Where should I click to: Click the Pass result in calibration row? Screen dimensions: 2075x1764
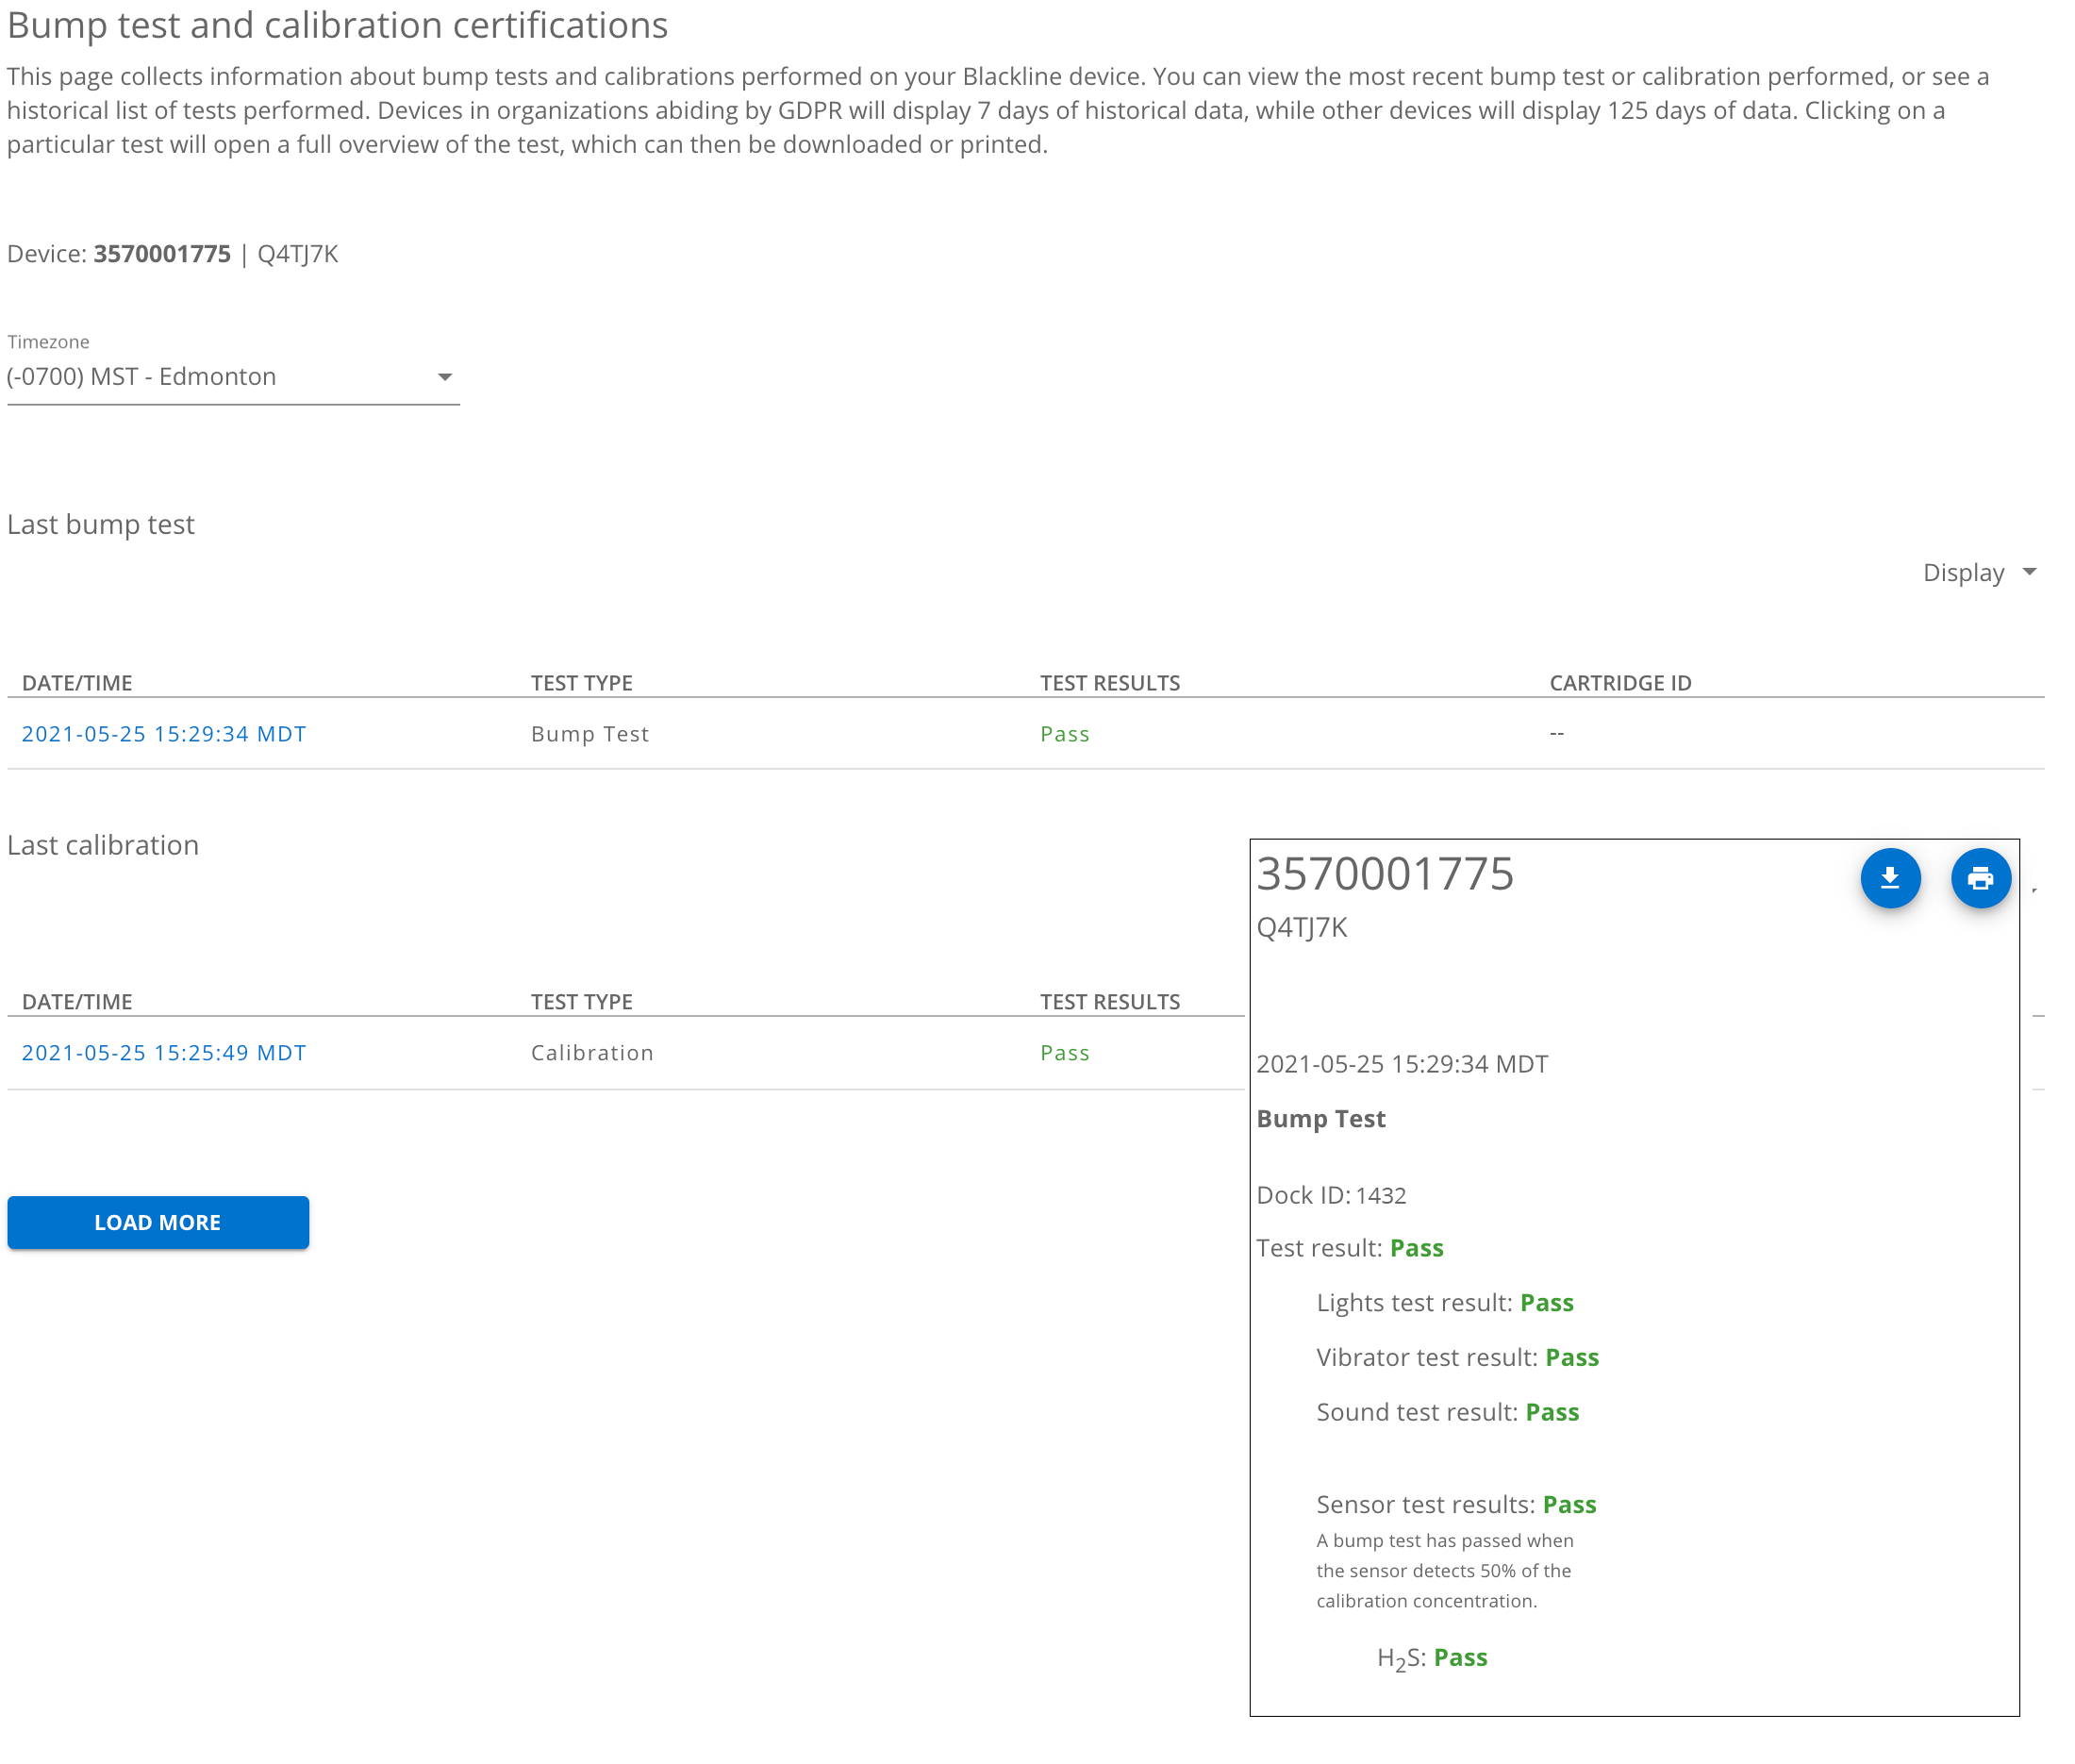[x=1064, y=1052]
